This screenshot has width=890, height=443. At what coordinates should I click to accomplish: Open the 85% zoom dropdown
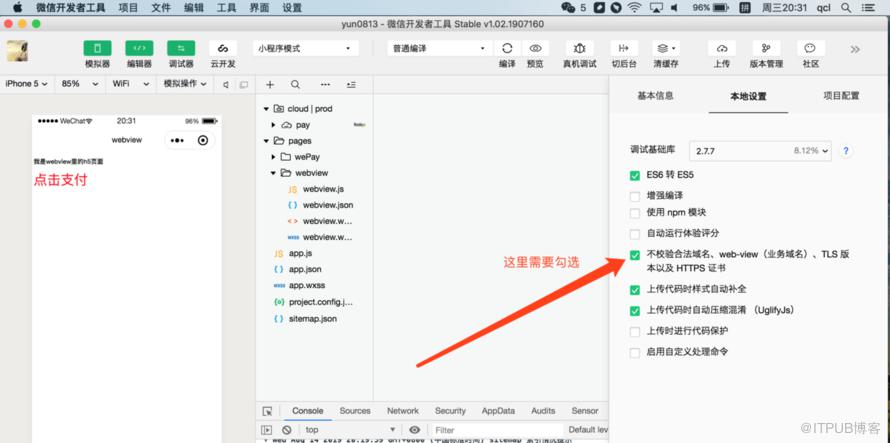[x=80, y=84]
